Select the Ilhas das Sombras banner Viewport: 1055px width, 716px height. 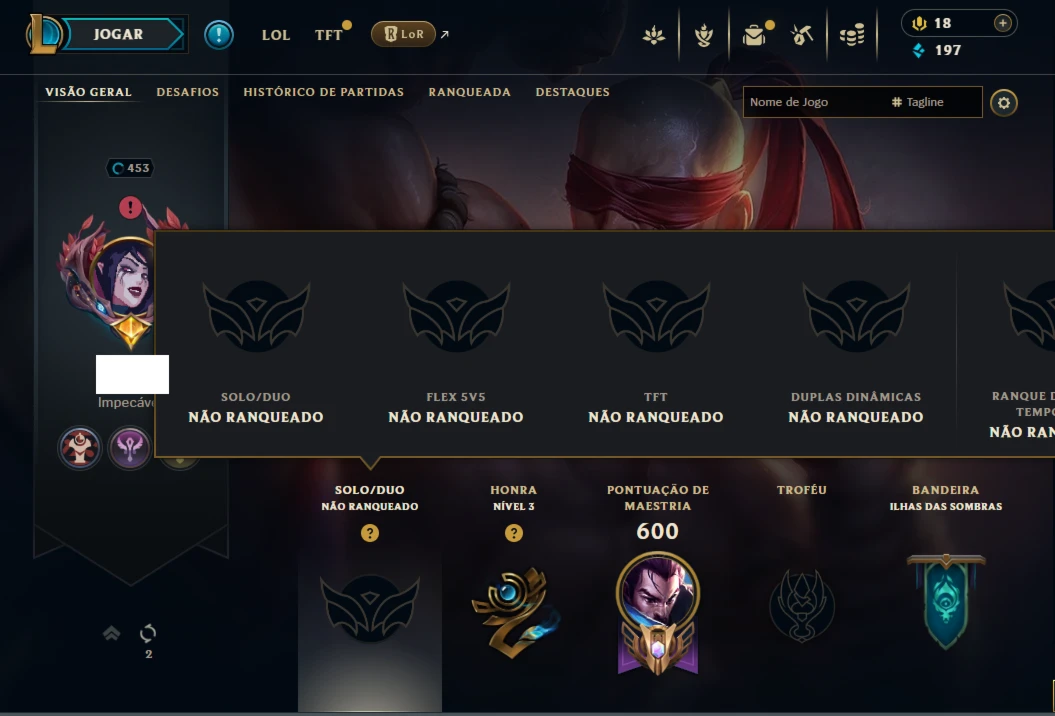click(x=946, y=602)
